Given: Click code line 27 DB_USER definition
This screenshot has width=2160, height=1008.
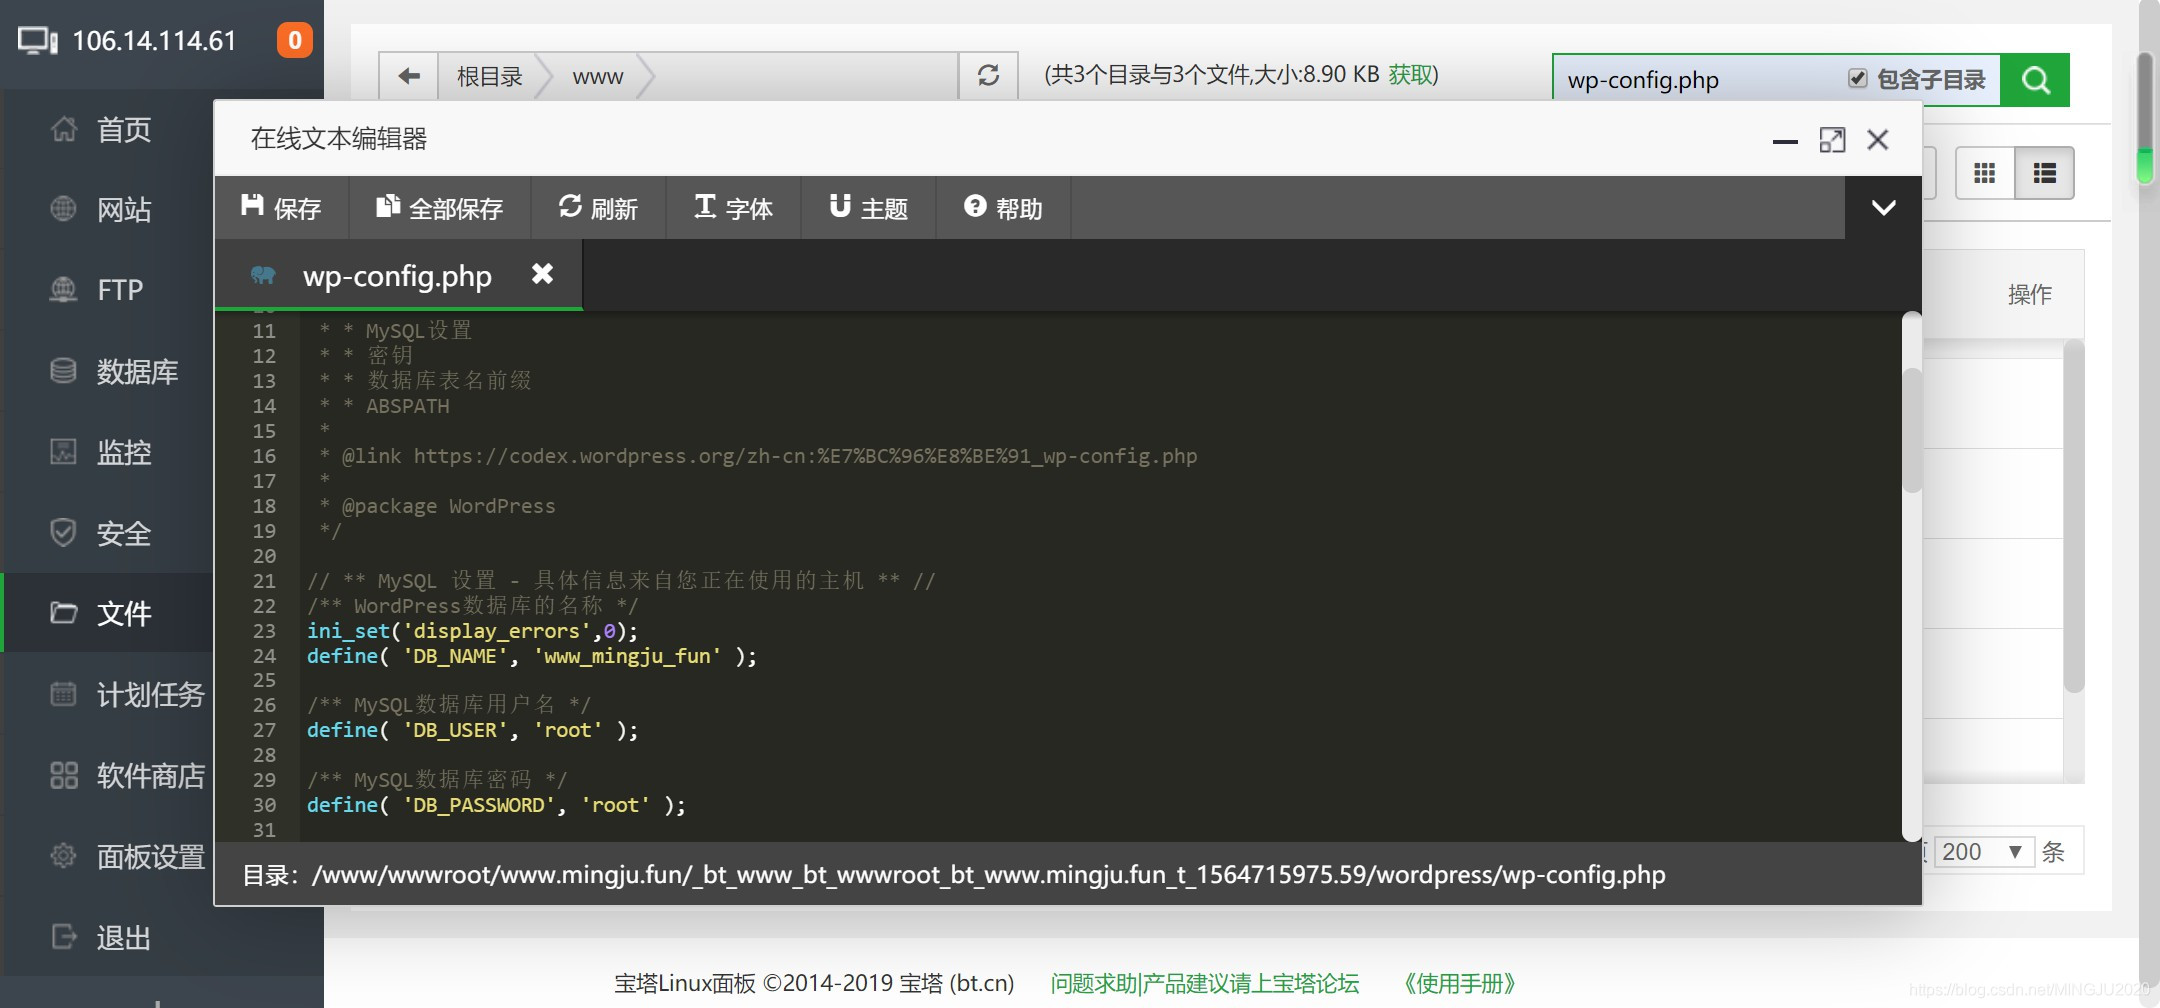Looking at the screenshot, I should [472, 730].
